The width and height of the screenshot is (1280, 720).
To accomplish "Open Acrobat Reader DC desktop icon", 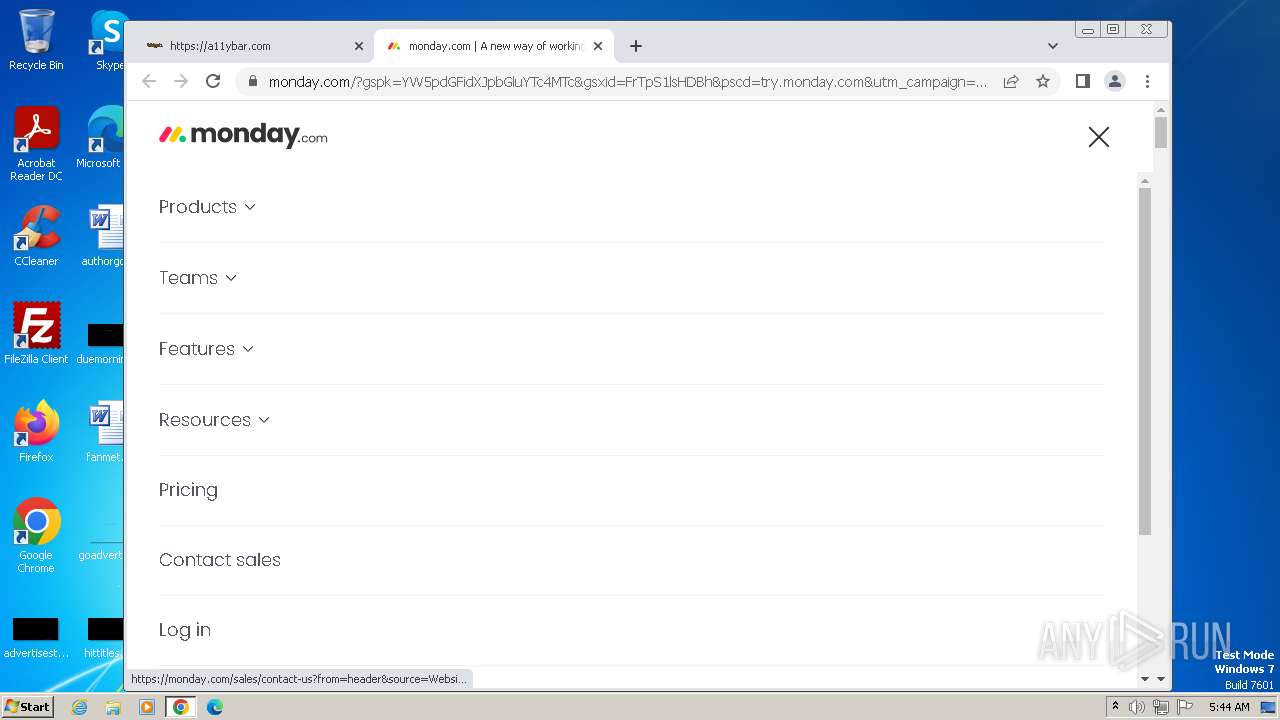I will 36,144.
